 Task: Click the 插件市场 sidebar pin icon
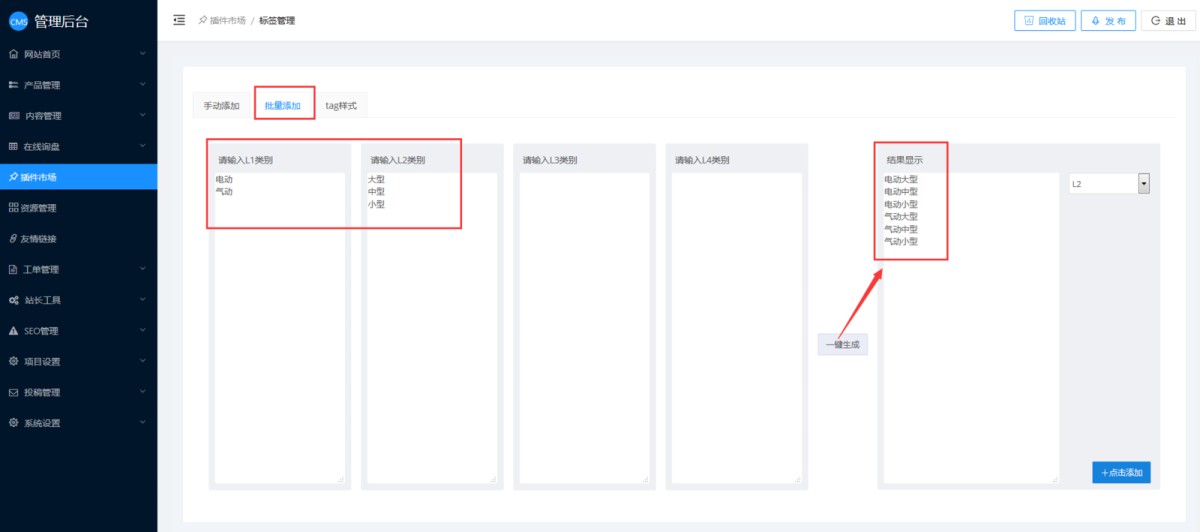pos(13,177)
